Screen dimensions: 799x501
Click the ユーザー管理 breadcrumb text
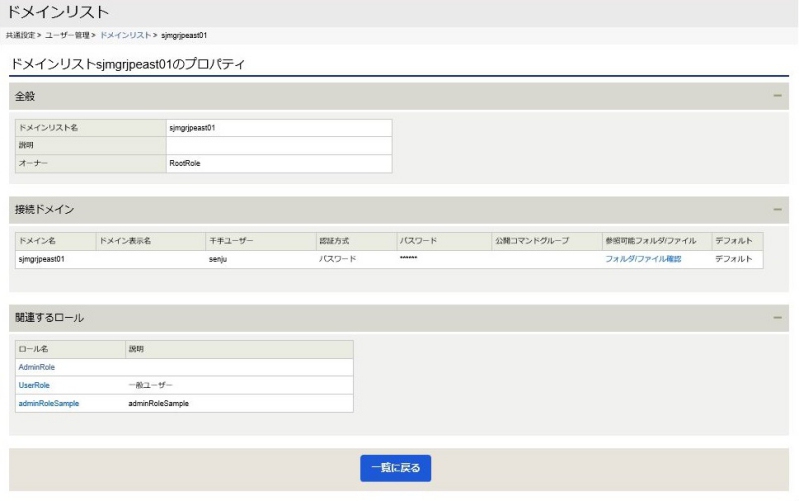pyautogui.click(x=67, y=35)
